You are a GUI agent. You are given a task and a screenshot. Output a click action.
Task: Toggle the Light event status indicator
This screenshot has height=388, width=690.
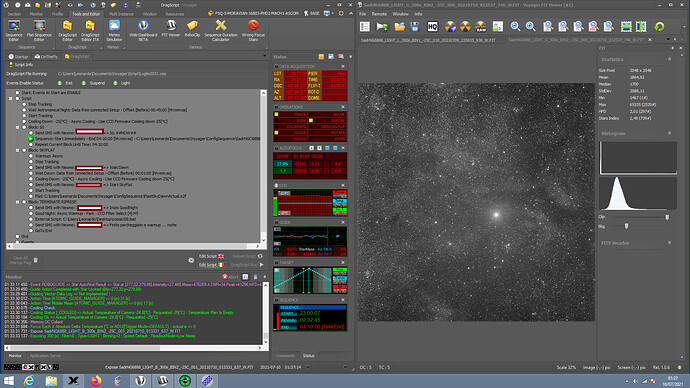115,83
